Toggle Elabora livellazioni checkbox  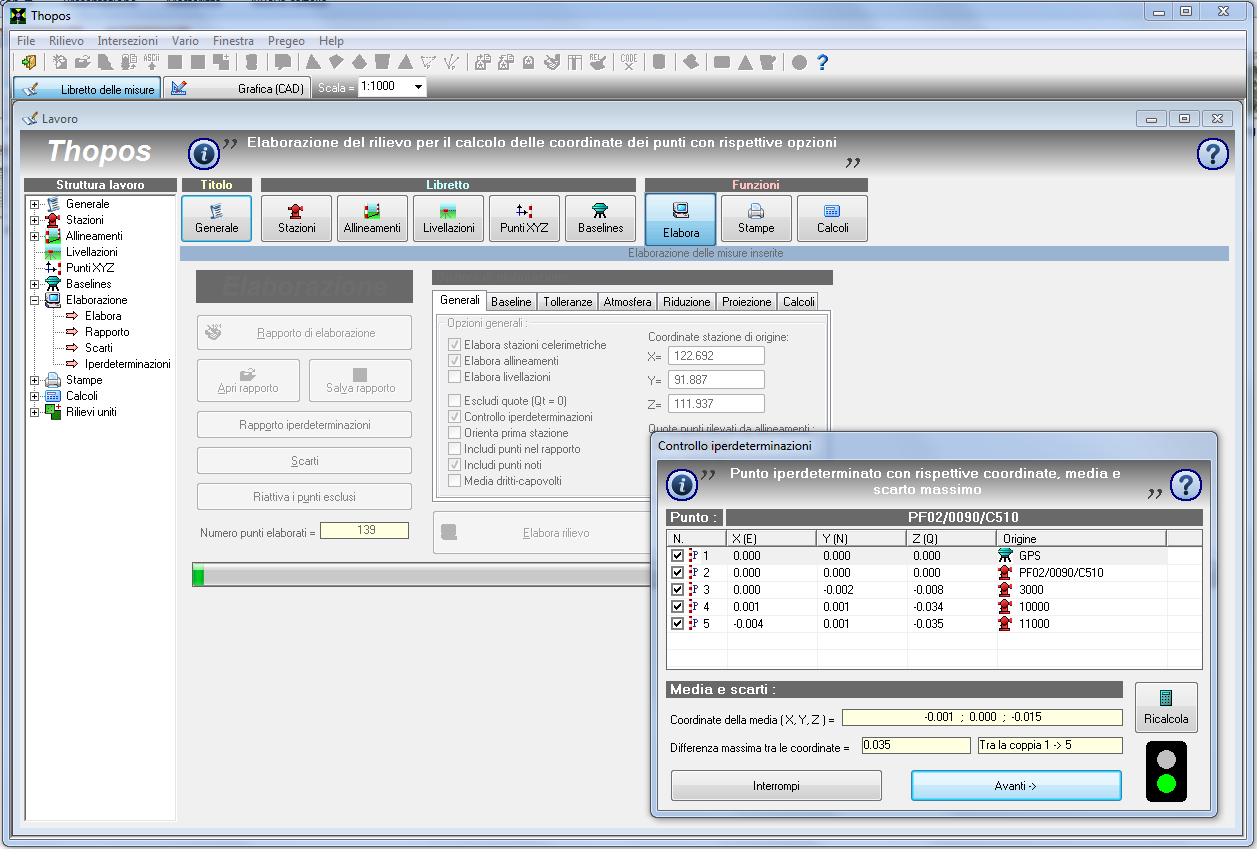(x=455, y=377)
